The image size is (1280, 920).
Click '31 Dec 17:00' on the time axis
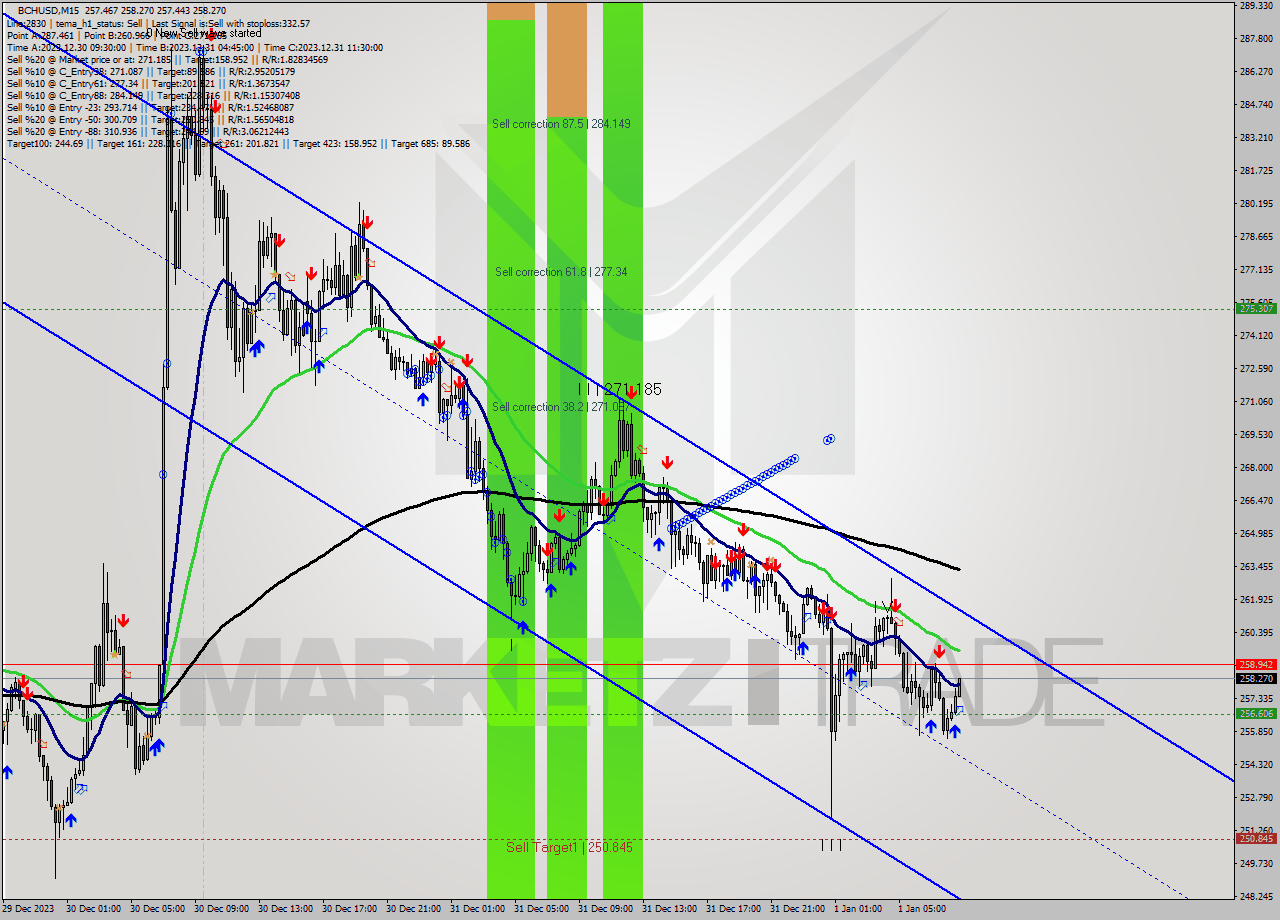click(x=733, y=909)
